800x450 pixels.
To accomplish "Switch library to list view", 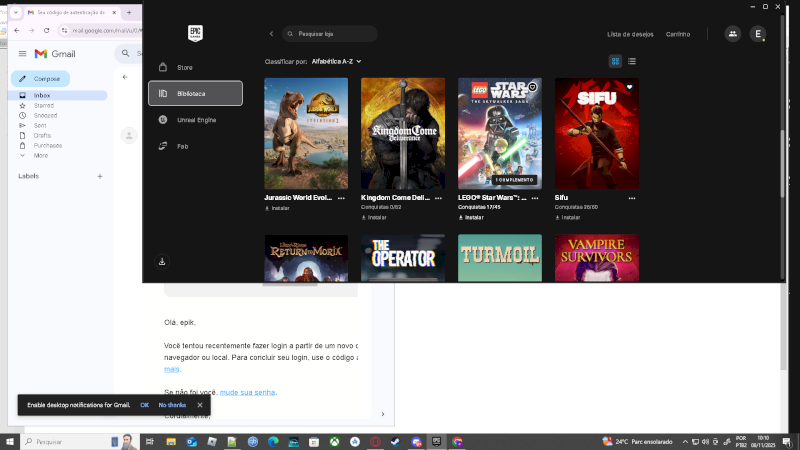I will (632, 61).
